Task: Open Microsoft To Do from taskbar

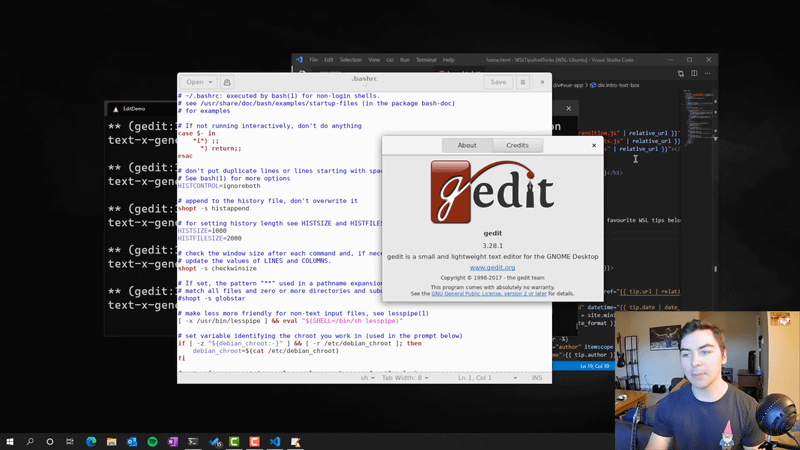Action: (x=215, y=441)
